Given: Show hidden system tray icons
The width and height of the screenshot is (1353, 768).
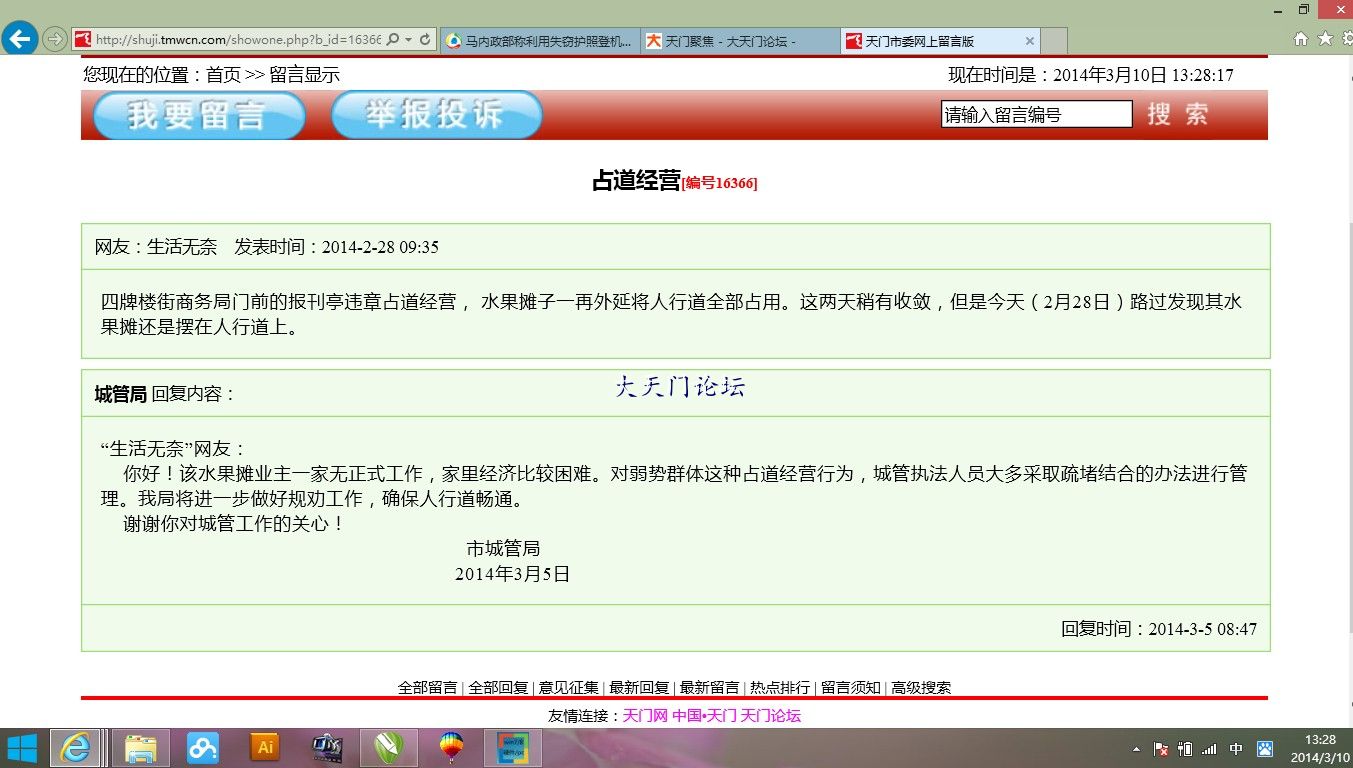Looking at the screenshot, I should tap(1136, 749).
